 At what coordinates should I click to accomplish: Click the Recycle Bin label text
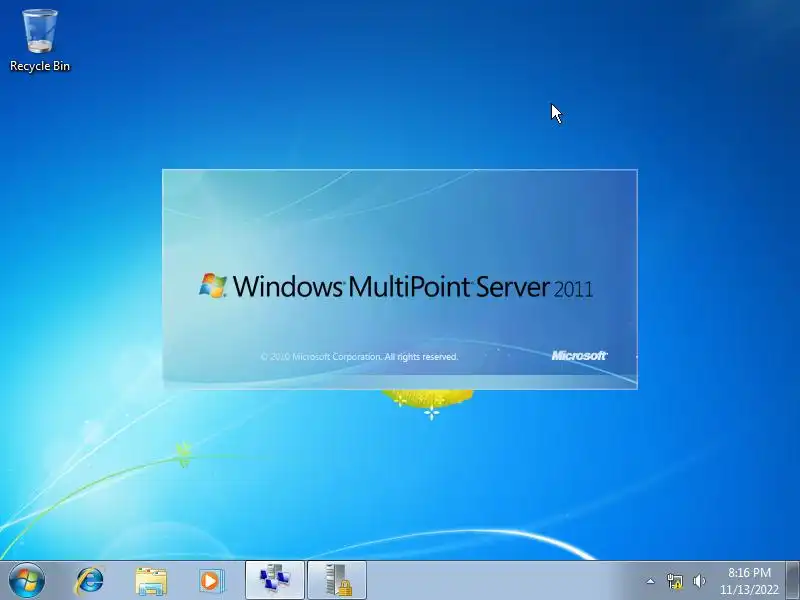40,66
